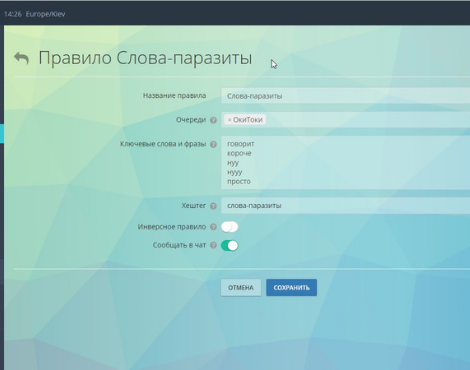Save the rule with СОХРАНИТЬ
The width and height of the screenshot is (470, 370).
click(291, 288)
